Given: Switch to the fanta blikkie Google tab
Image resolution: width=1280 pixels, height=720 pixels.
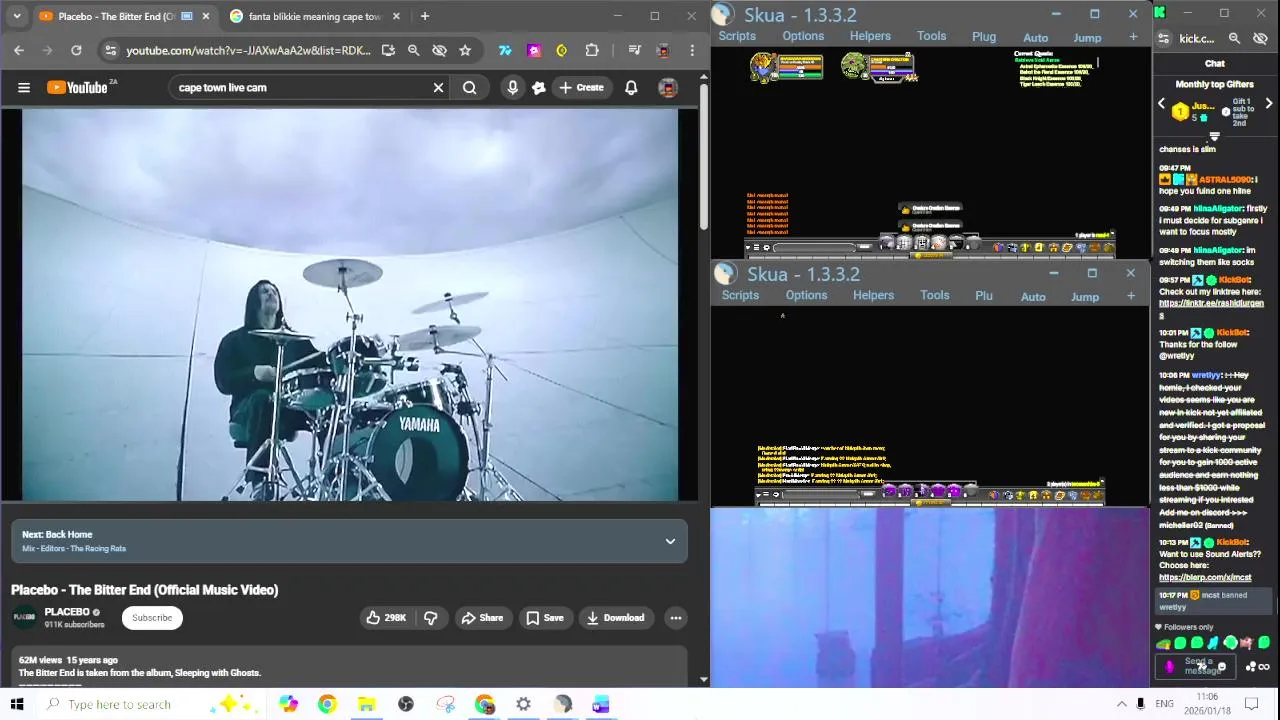Looking at the screenshot, I should click(x=316, y=16).
